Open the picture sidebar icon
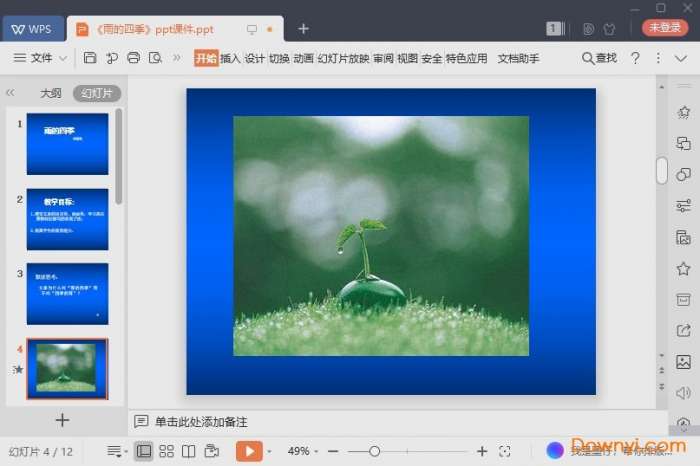This screenshot has height=466, width=700. point(683,362)
